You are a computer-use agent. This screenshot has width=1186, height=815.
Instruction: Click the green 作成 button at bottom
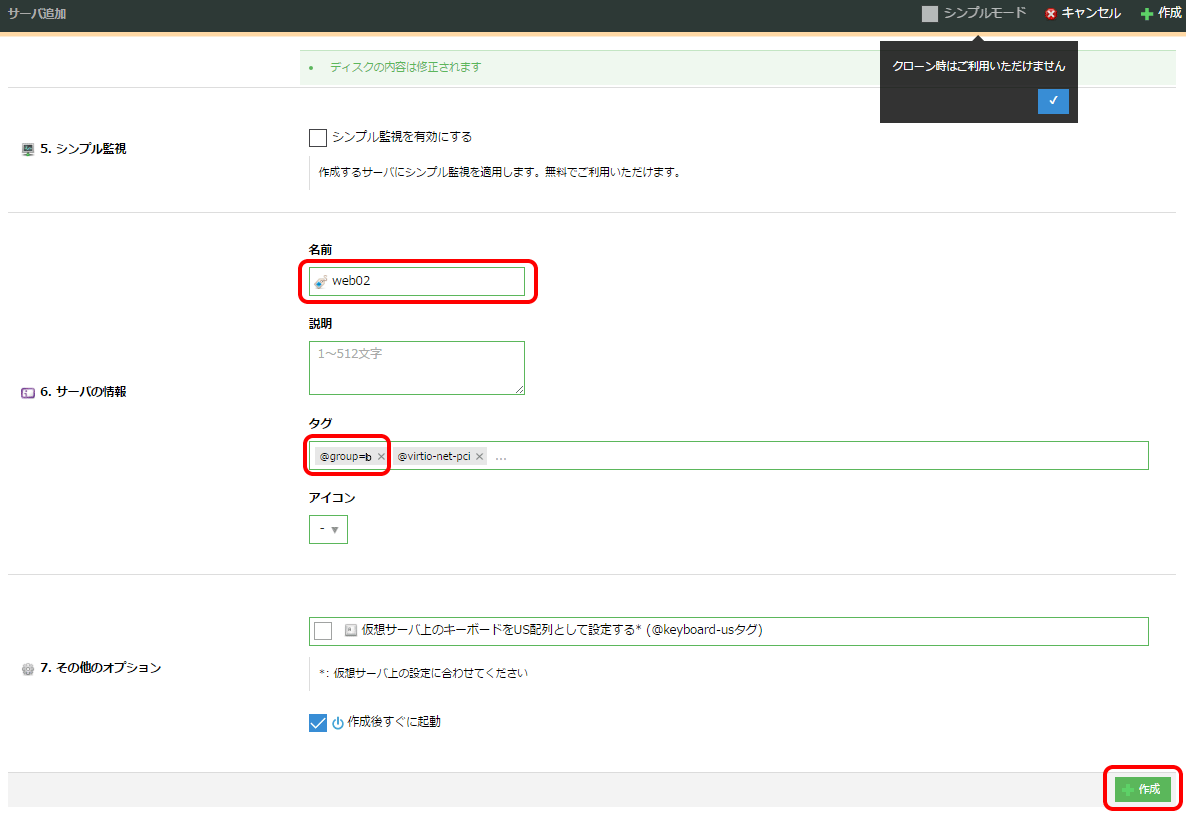click(x=1142, y=789)
